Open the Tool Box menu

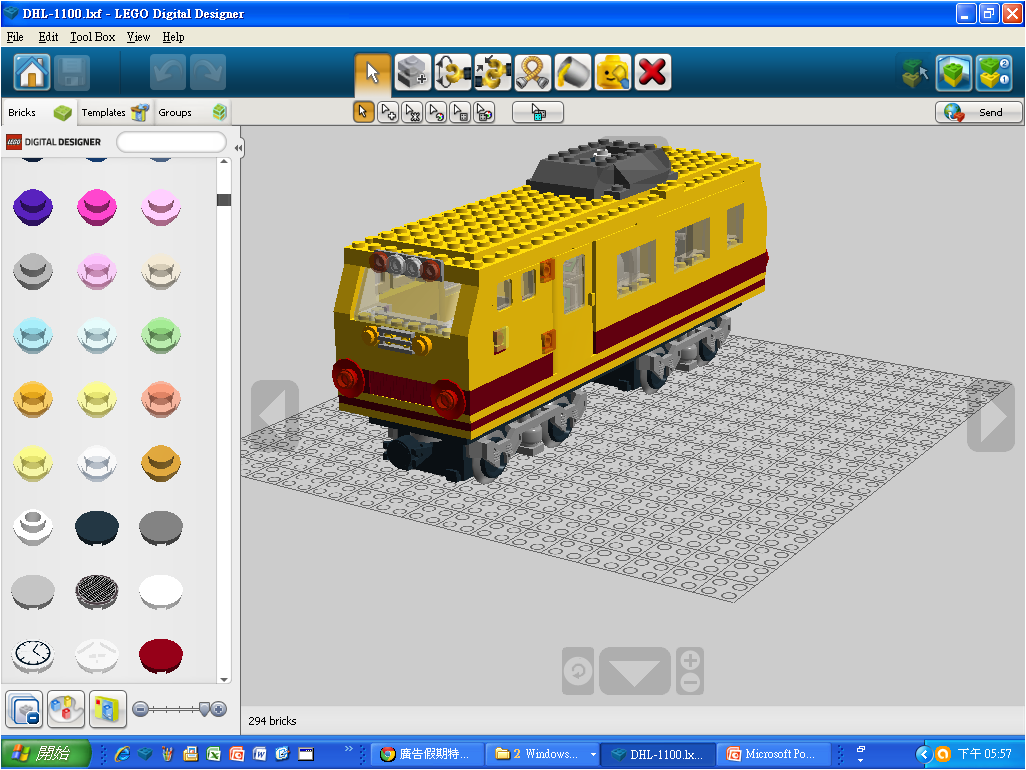click(x=92, y=37)
